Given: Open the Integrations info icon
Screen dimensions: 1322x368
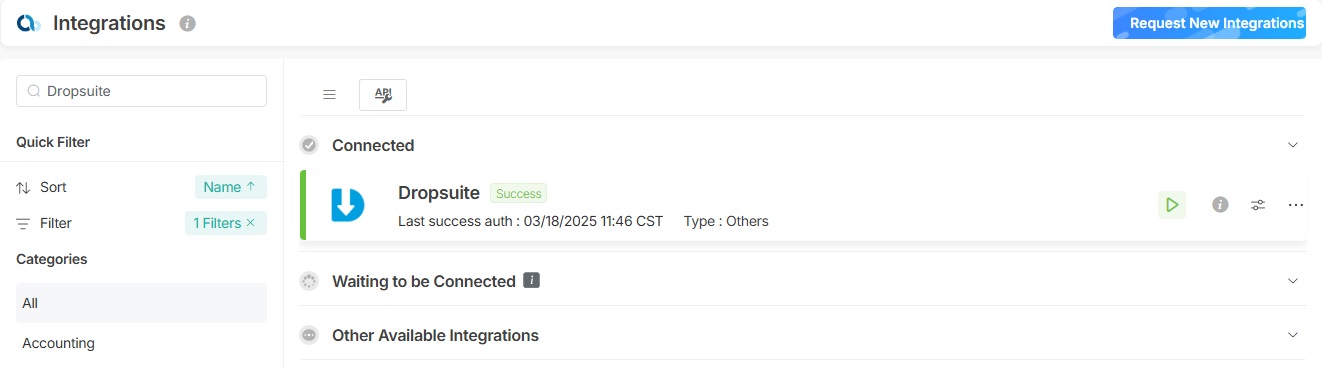Looking at the screenshot, I should 187,23.
